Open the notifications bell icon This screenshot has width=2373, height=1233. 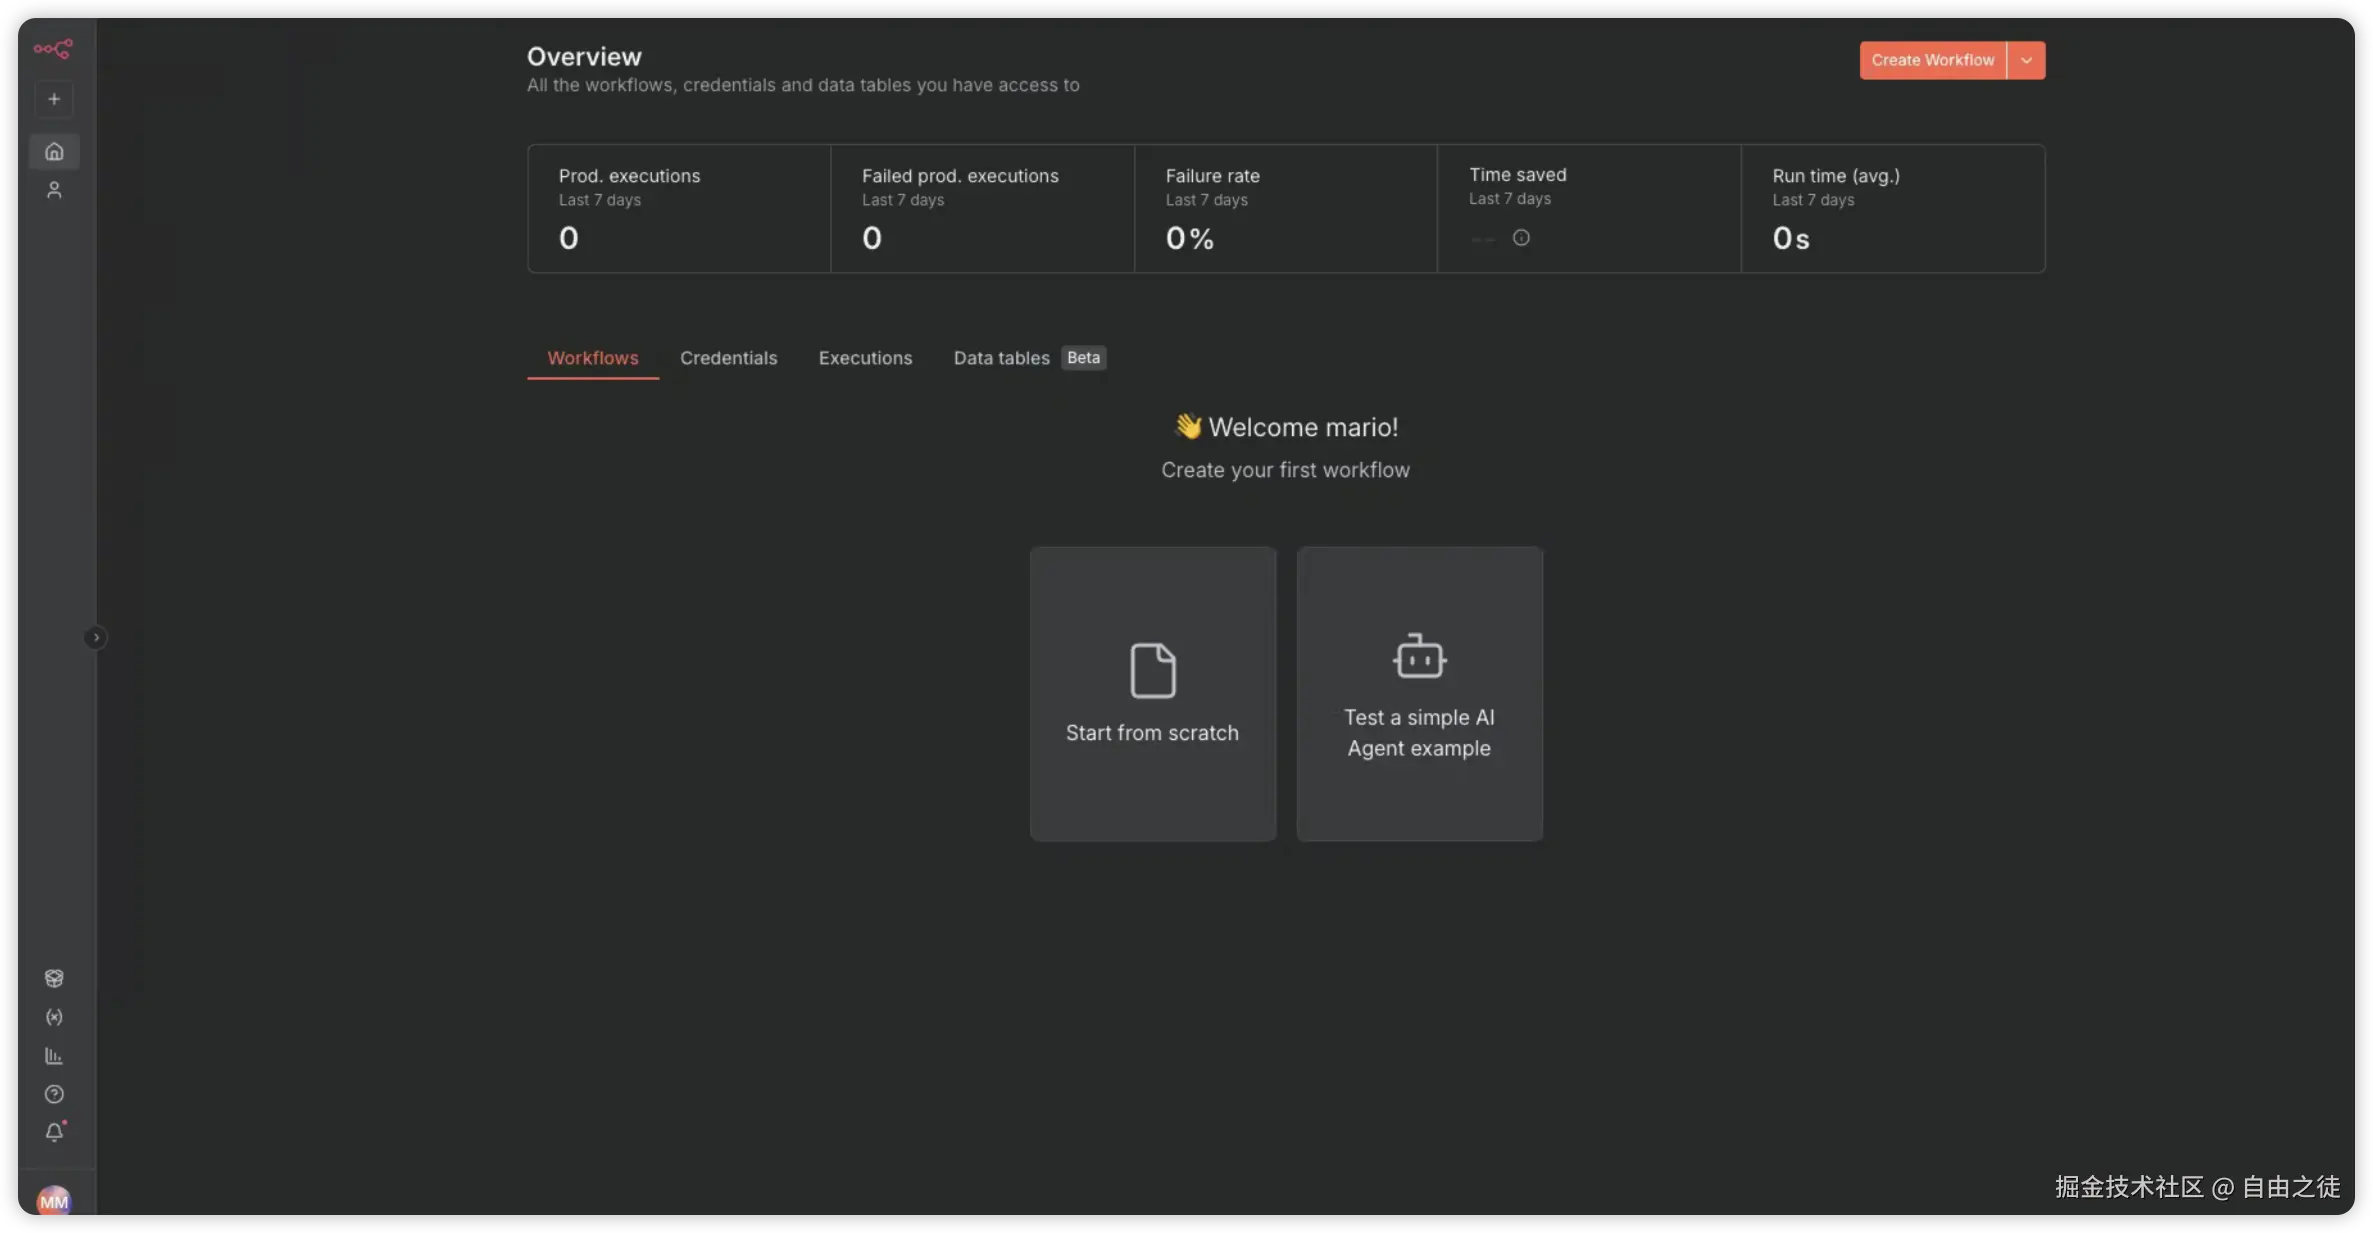click(x=54, y=1132)
